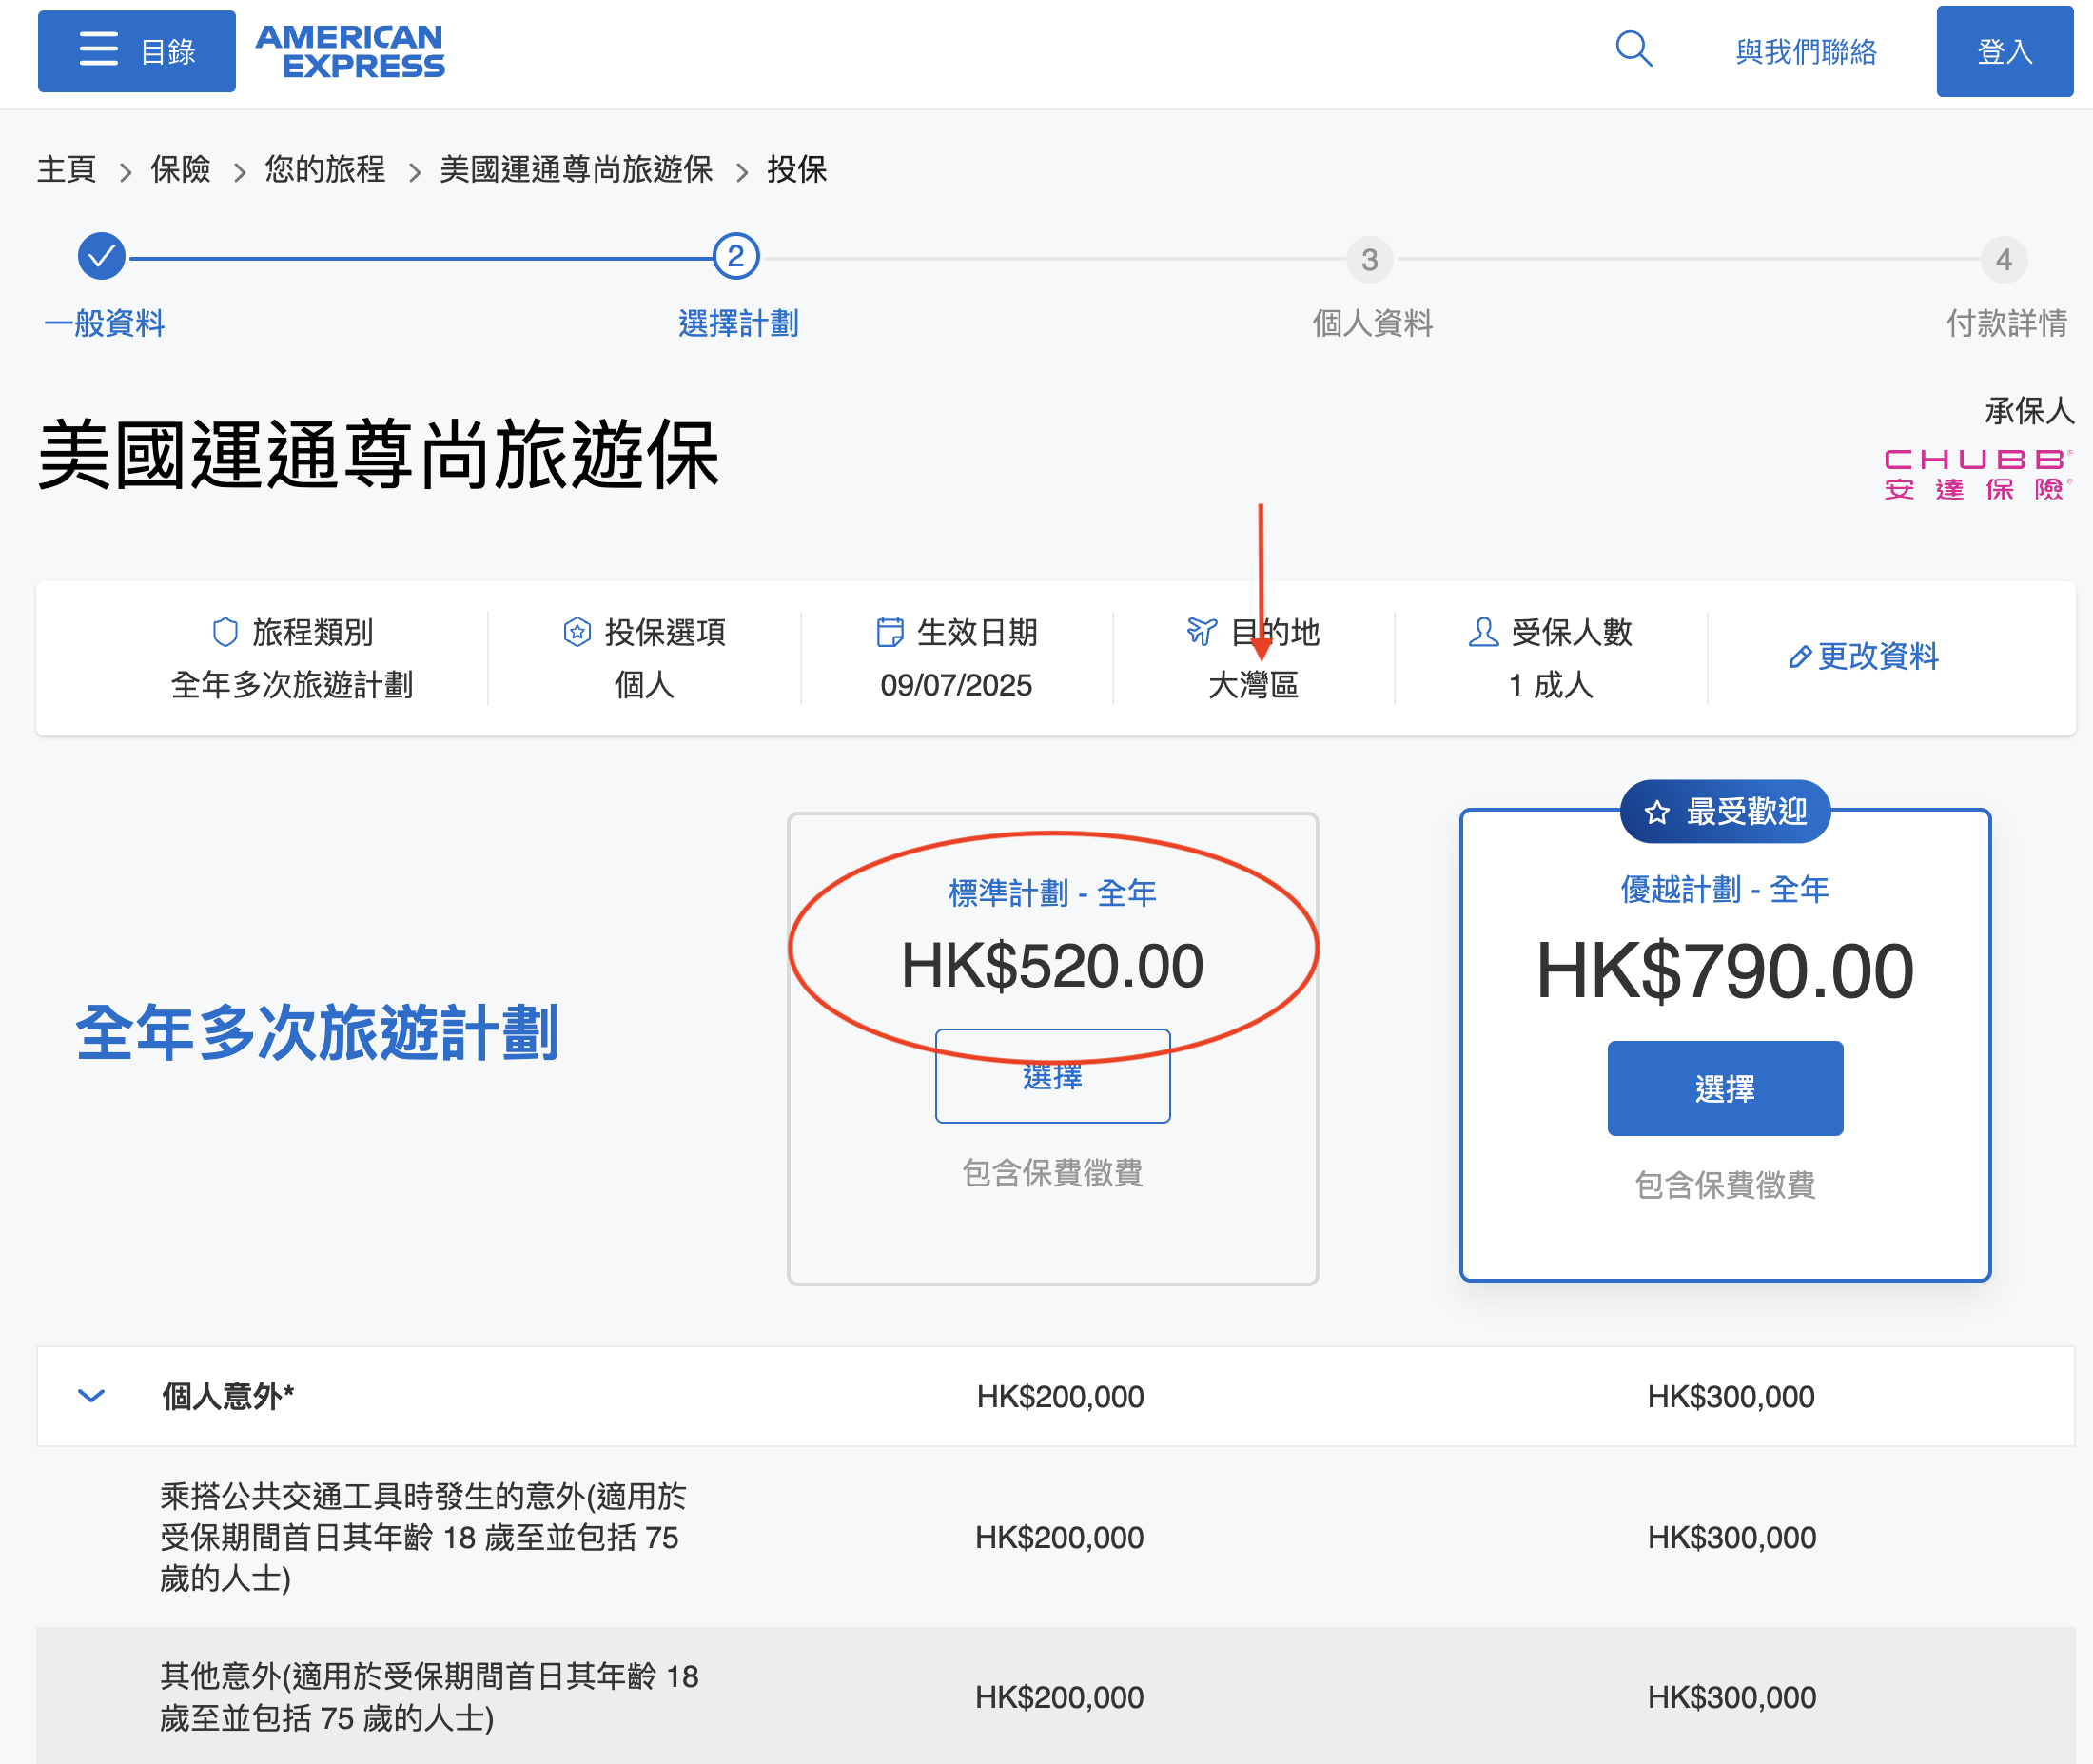
Task: Click 美國運通尊尚旅遊保 page heading
Action: click(379, 455)
